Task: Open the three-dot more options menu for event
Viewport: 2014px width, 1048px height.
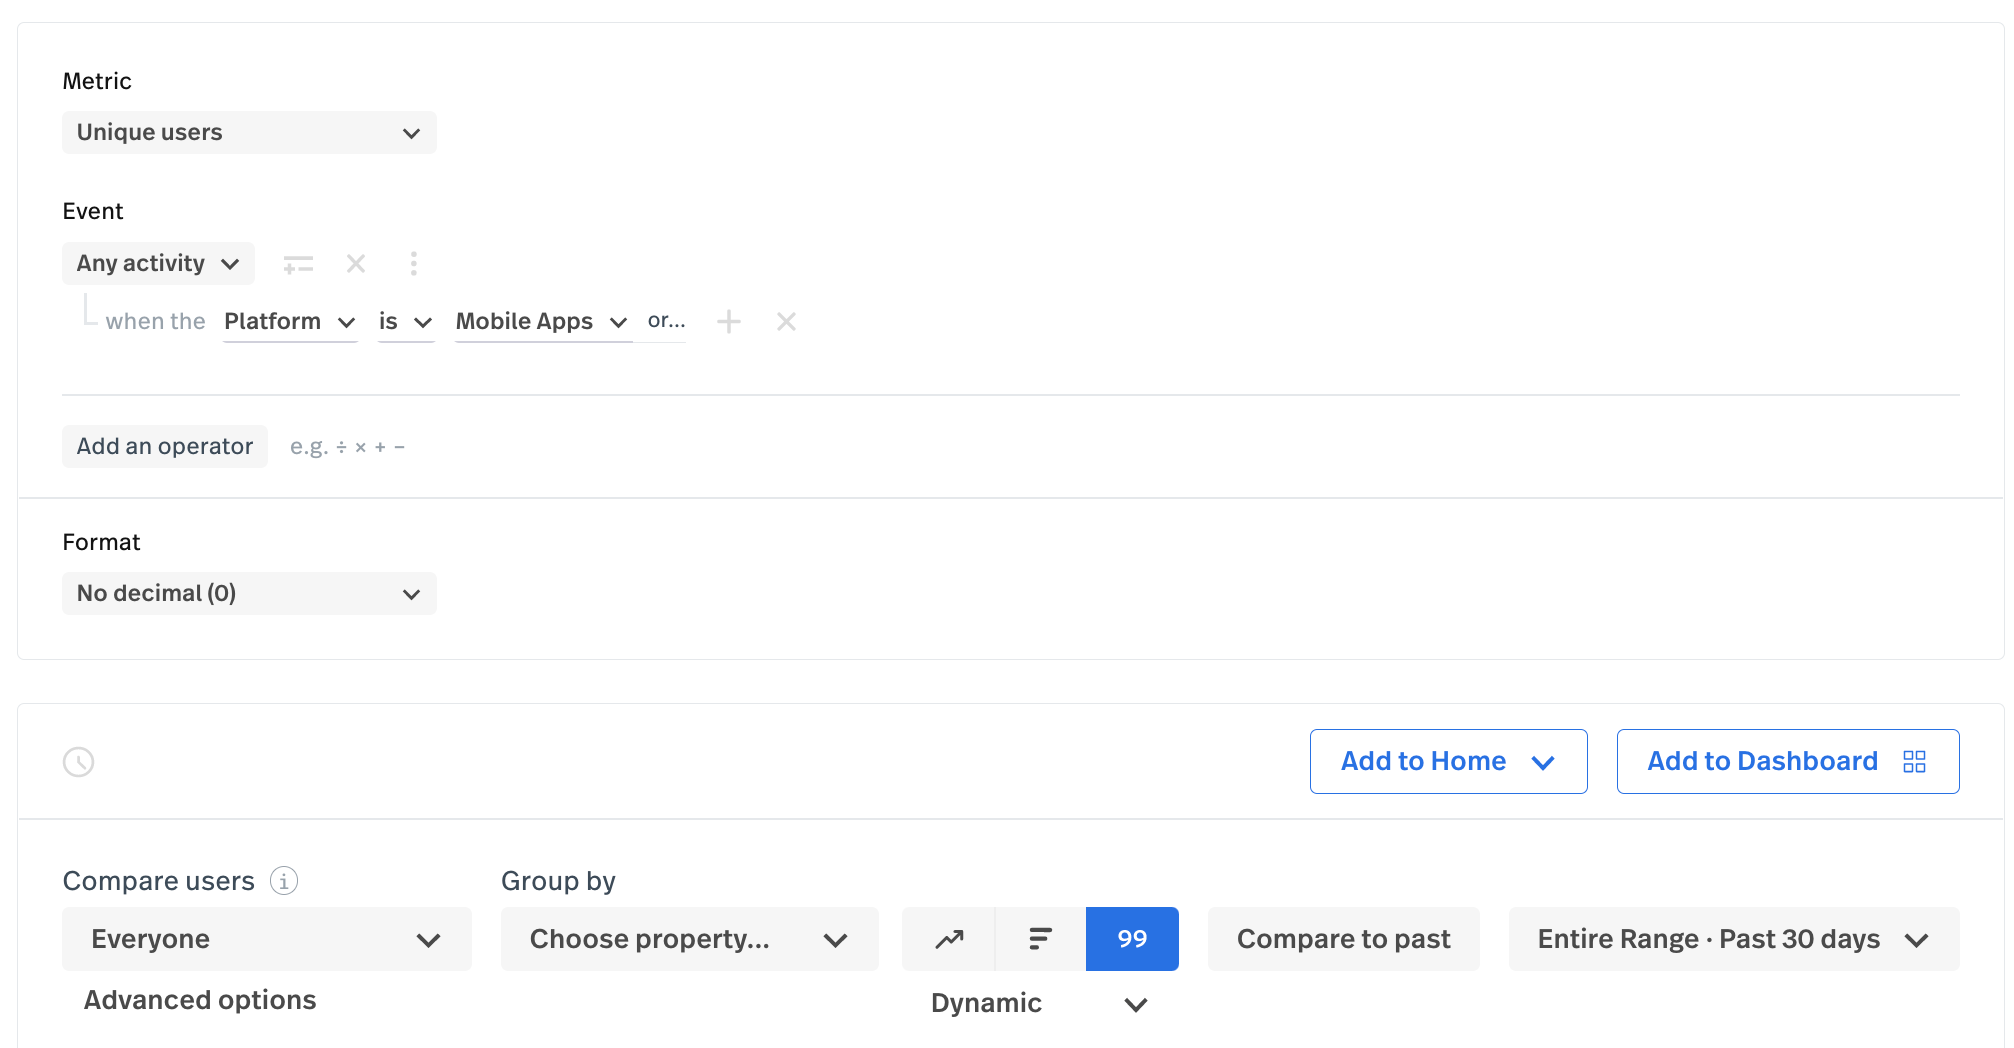Action: pos(413,264)
